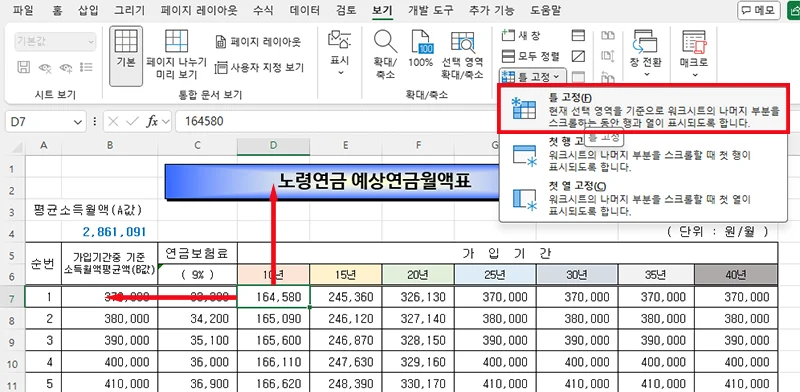Image resolution: width=800 pixels, height=392 pixels.
Task: Click cell with value 36,900
Action: click(198, 383)
